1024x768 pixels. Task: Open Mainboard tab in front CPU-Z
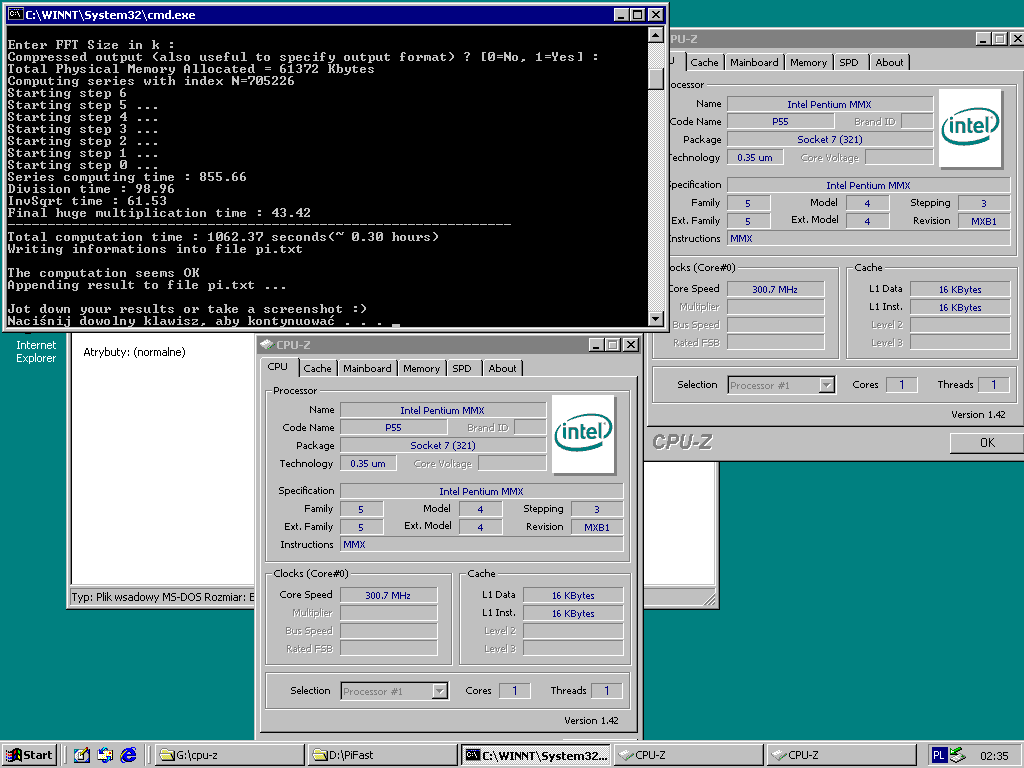pos(367,368)
